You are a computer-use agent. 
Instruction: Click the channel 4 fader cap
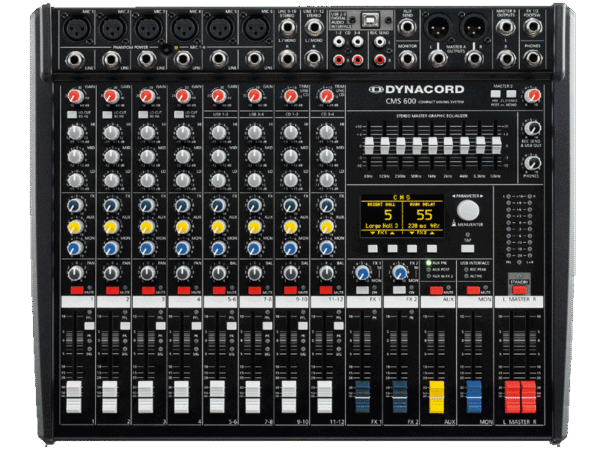pyautogui.click(x=181, y=396)
